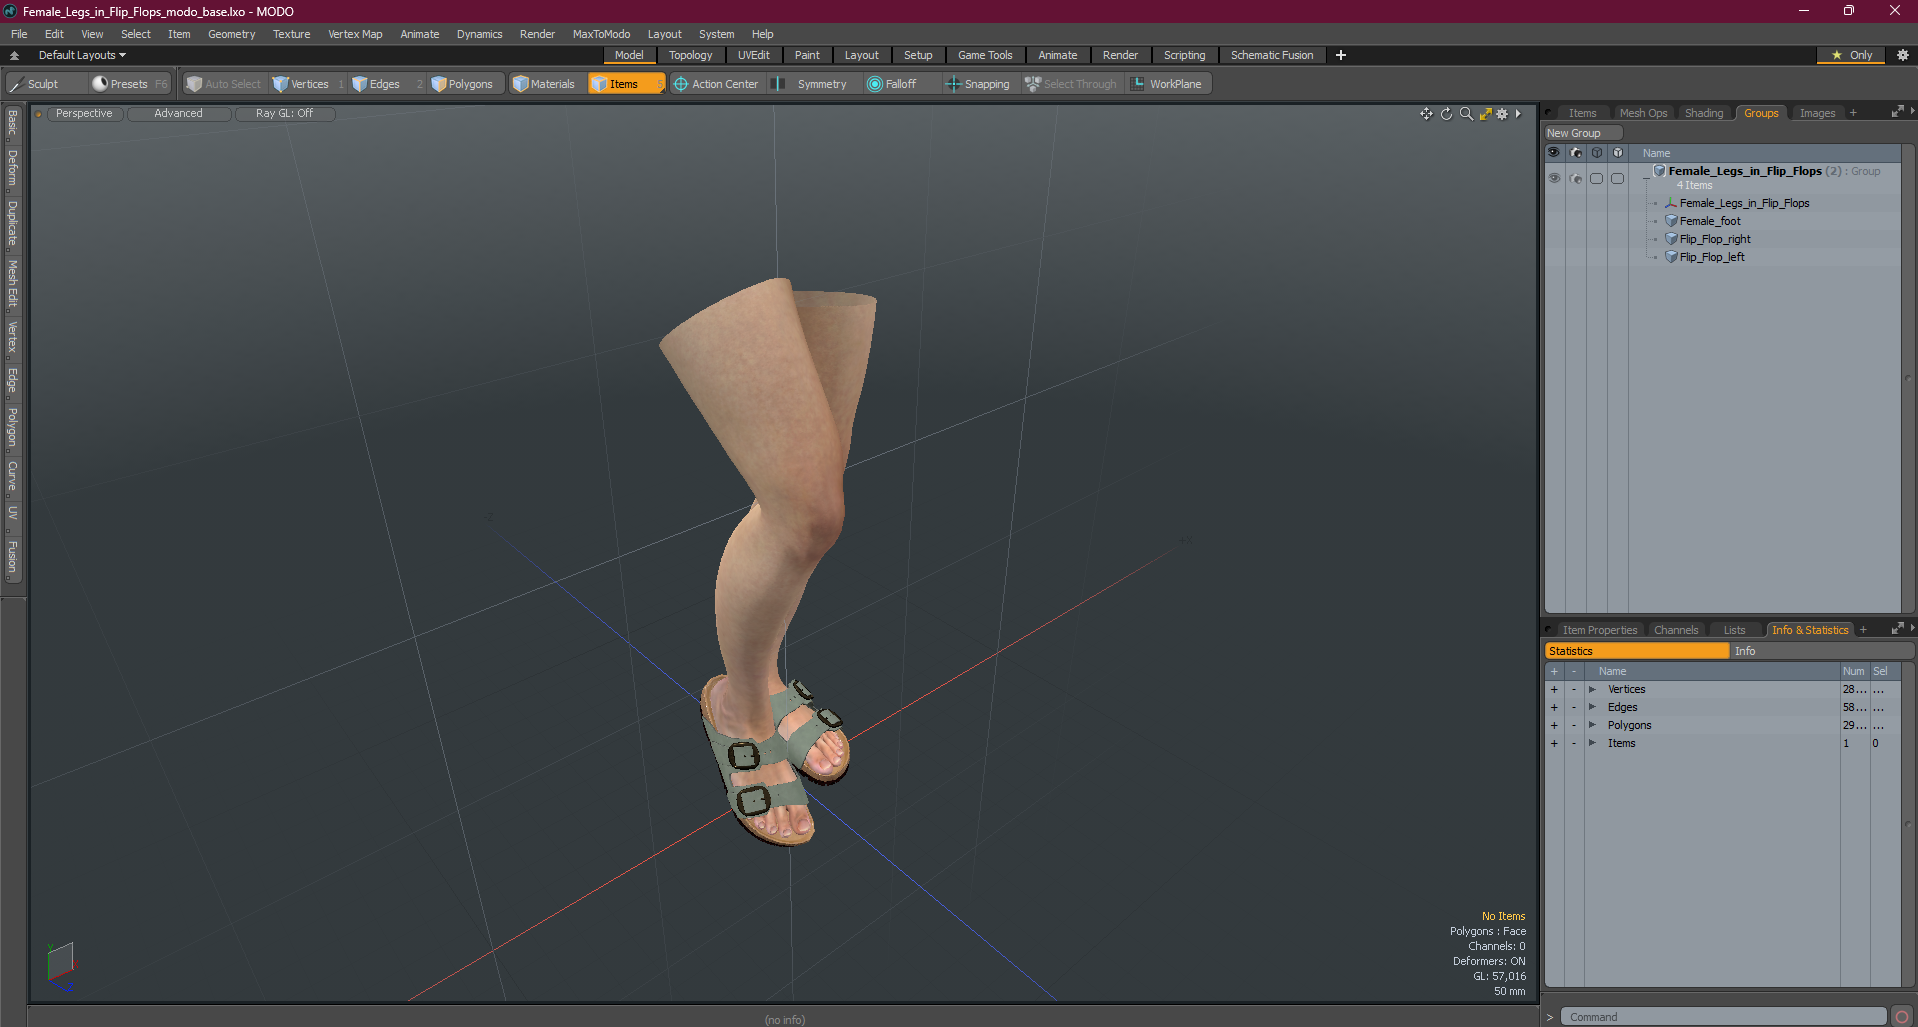The height and width of the screenshot is (1027, 1918).
Task: Open the Ray GL: Off dropdown
Action: (x=284, y=114)
